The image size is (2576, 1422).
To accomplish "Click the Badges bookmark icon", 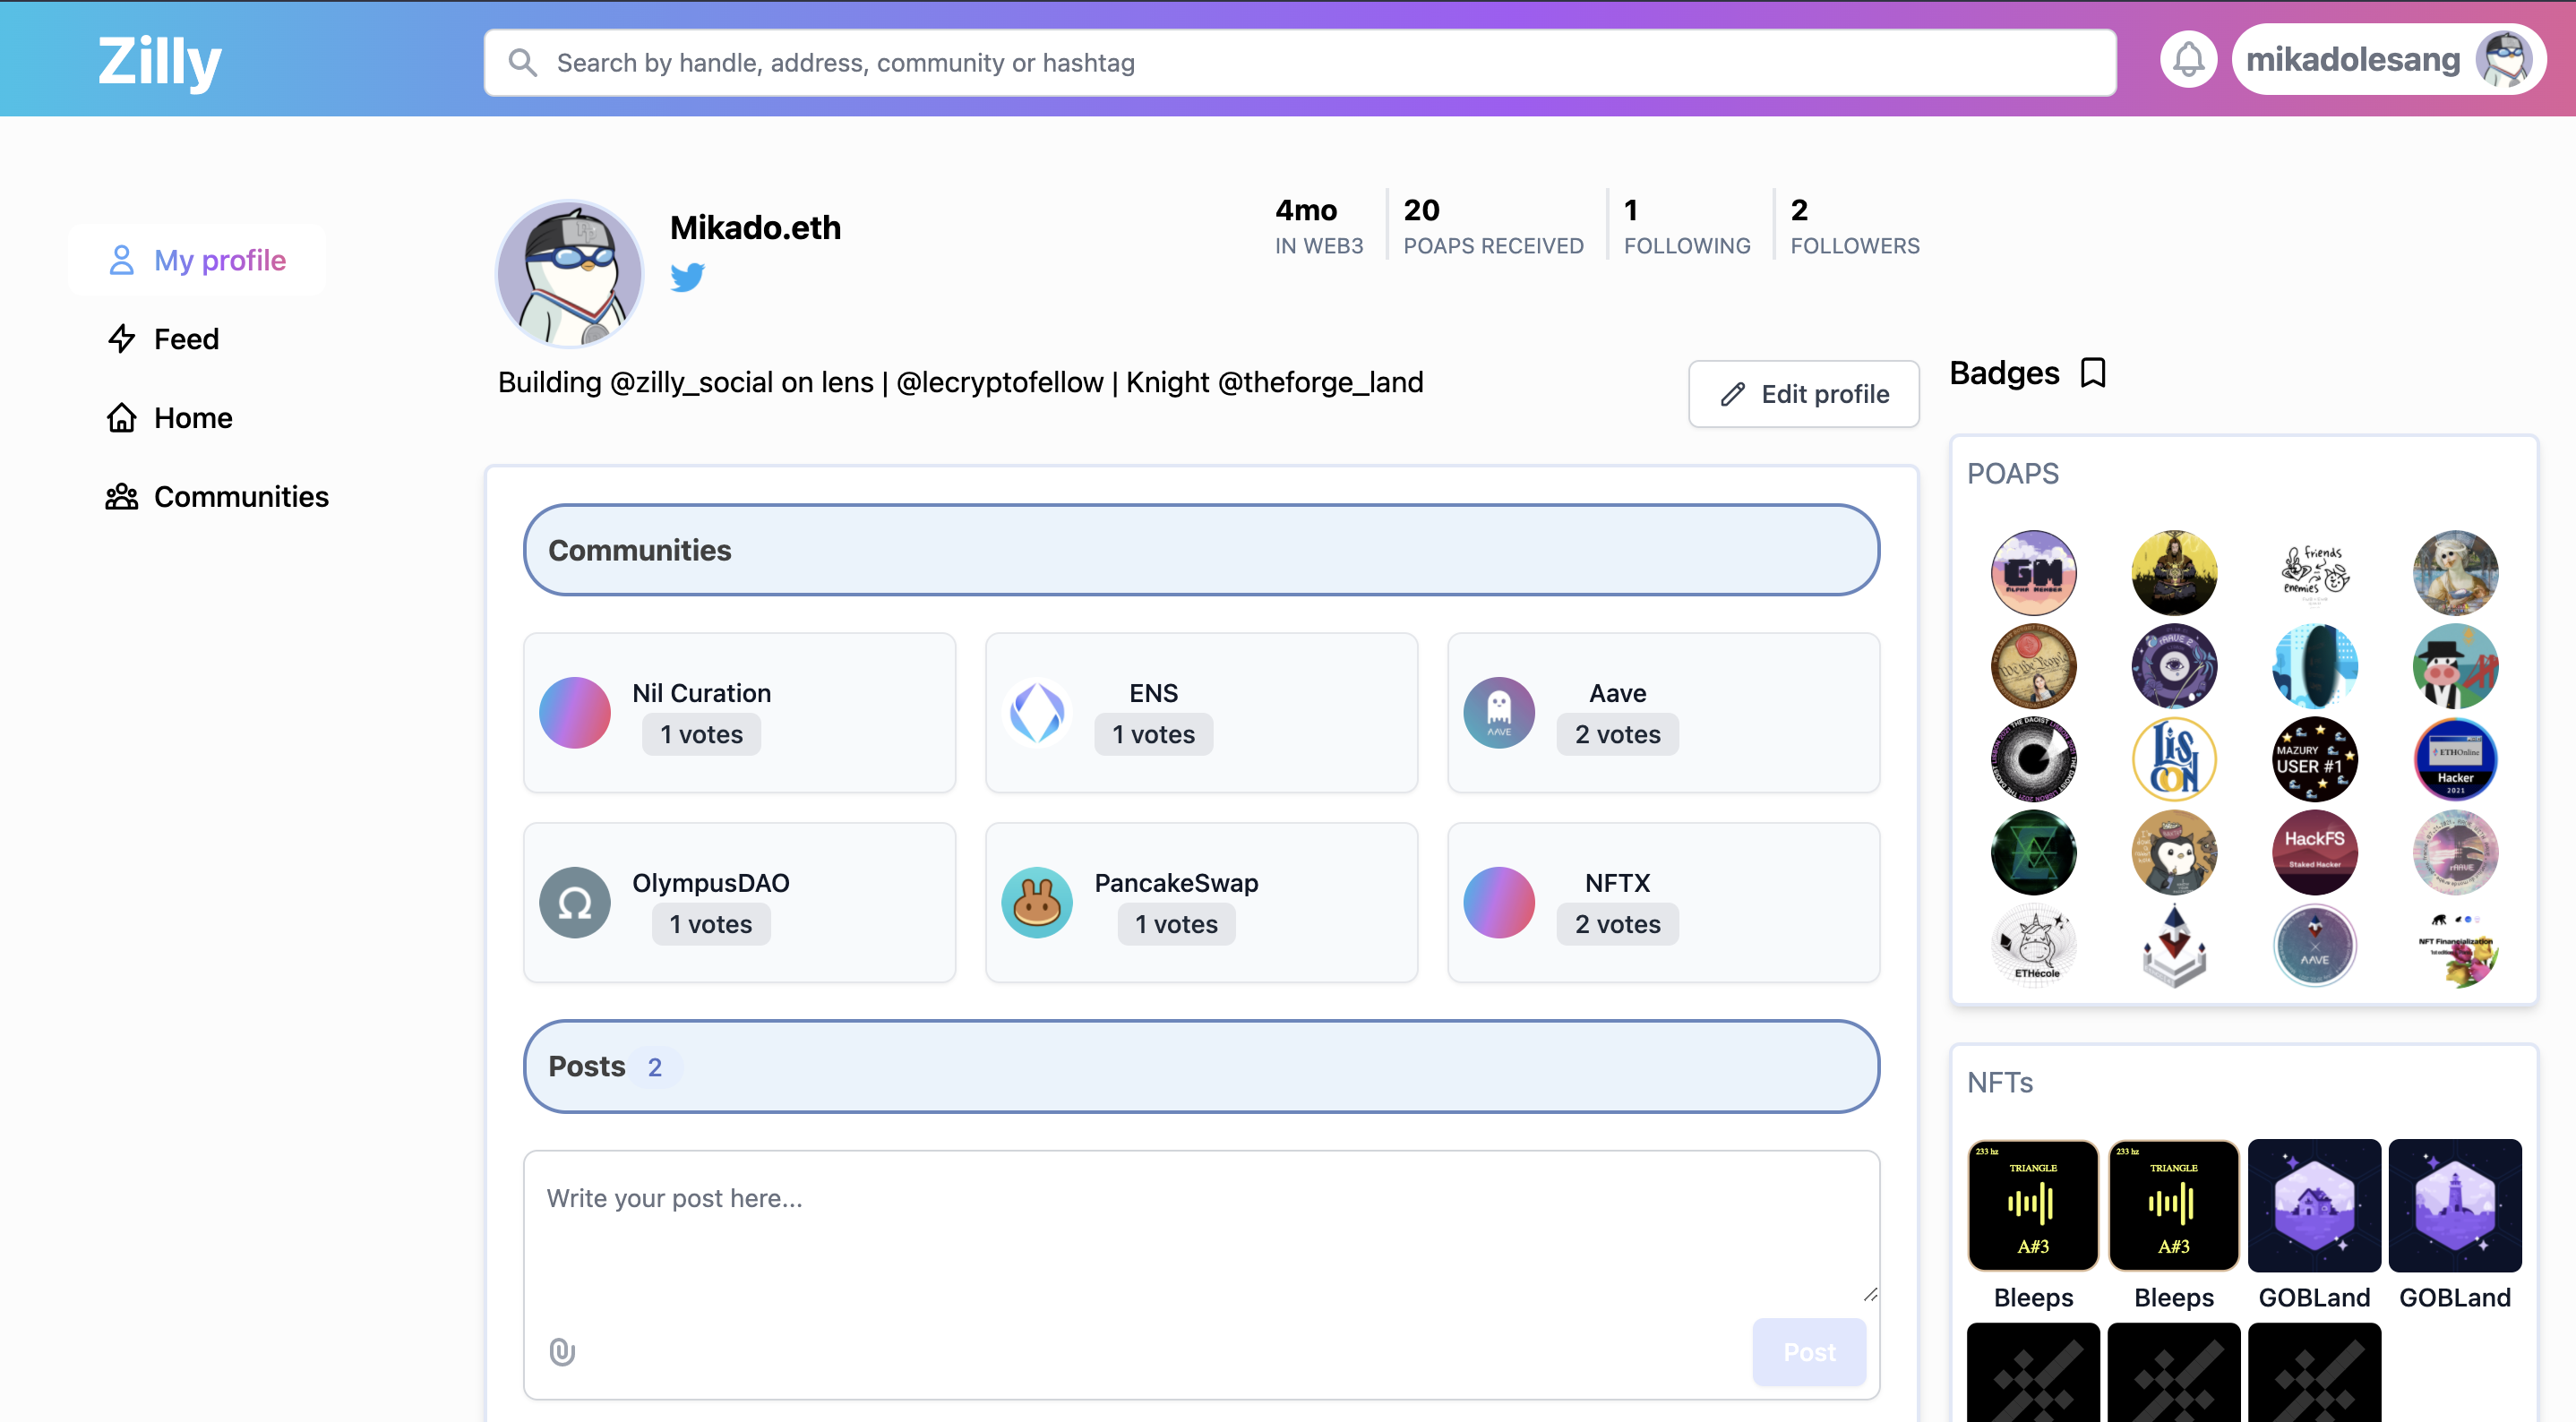I will point(2093,373).
